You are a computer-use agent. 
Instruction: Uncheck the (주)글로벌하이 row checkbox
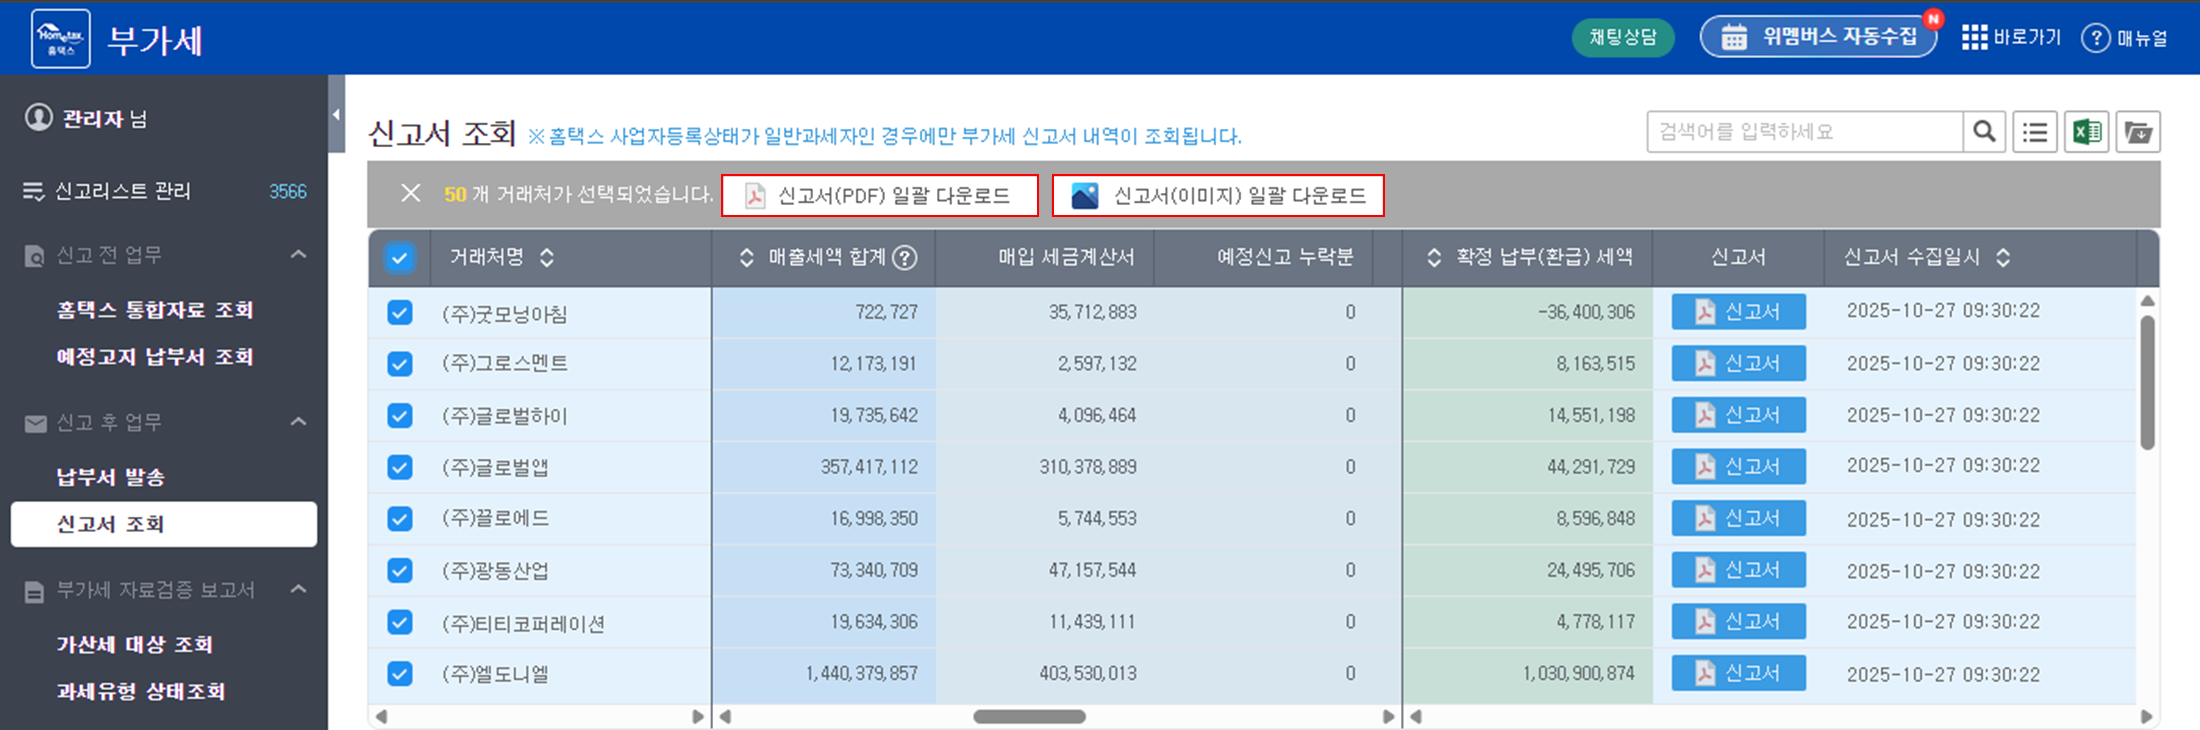pos(400,416)
